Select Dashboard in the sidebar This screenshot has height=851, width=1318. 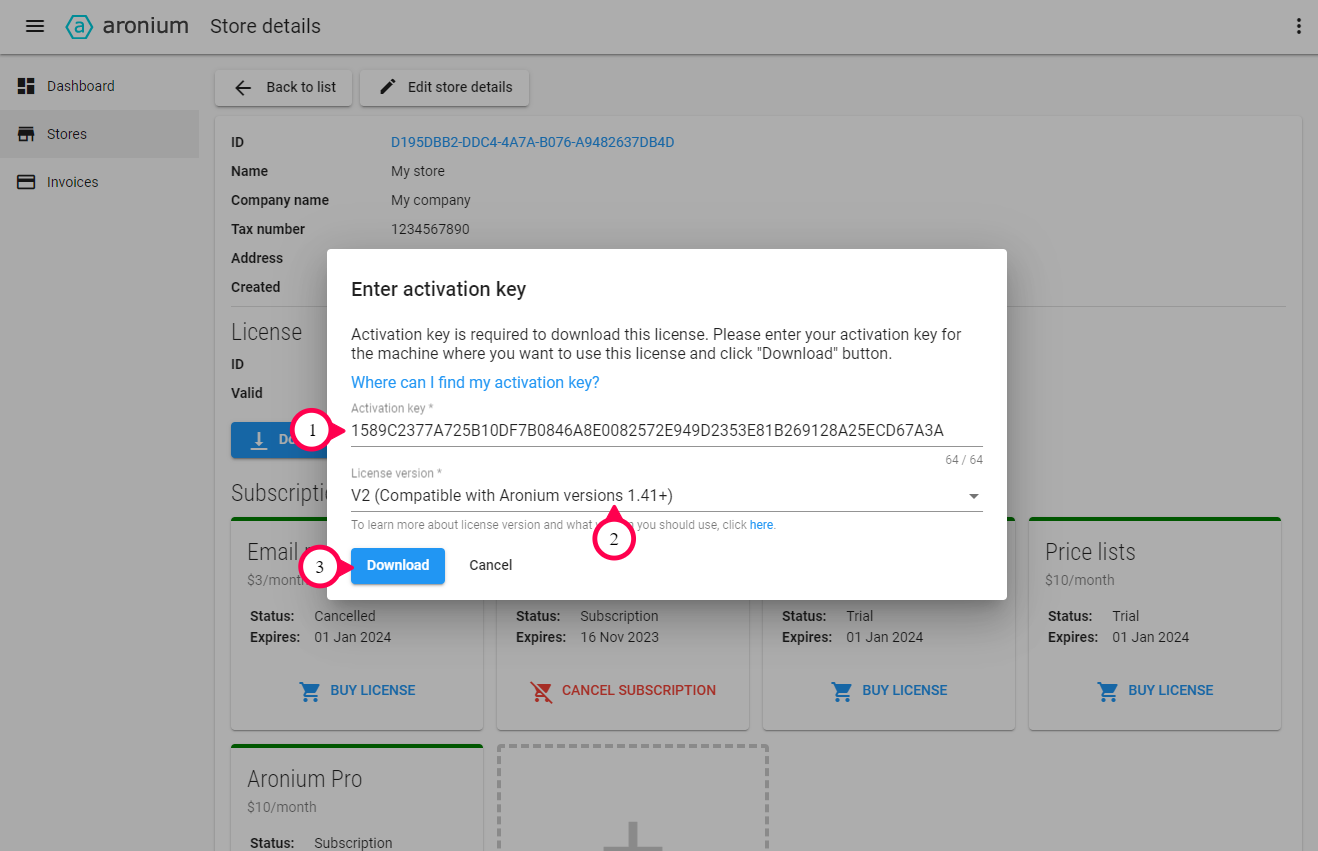(80, 85)
